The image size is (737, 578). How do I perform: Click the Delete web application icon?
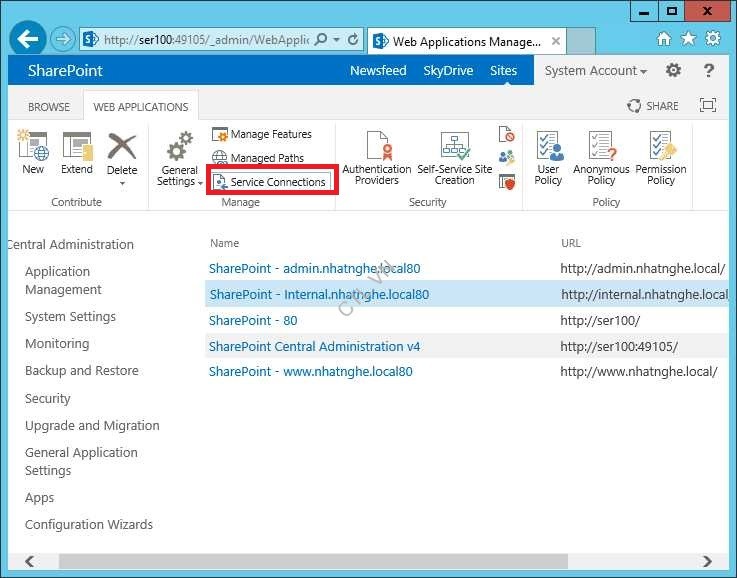pos(122,146)
